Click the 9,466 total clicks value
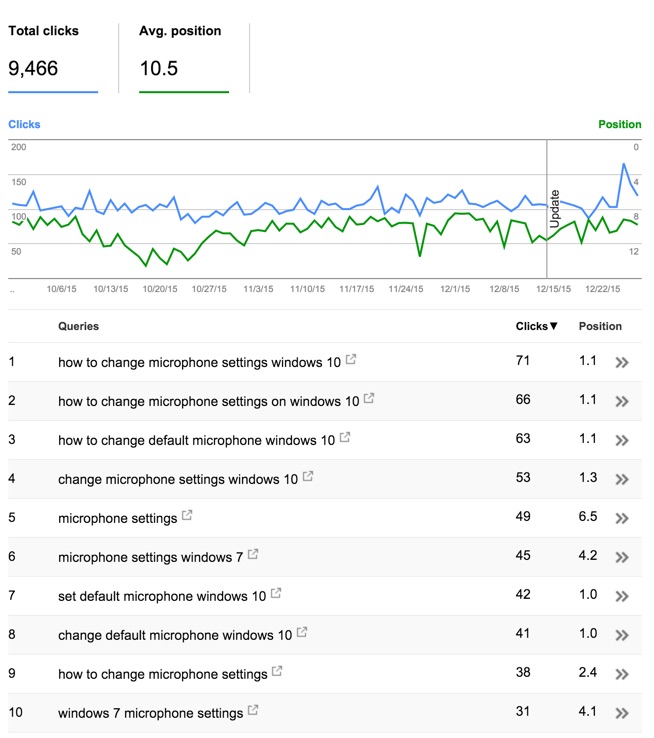Viewport: 654px width, 738px height. pyautogui.click(x=33, y=69)
